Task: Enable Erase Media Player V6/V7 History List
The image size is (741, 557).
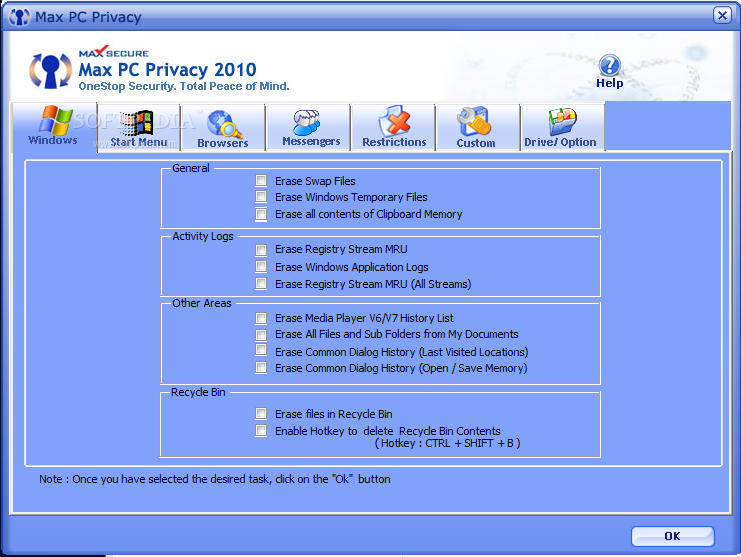Action: 261,318
